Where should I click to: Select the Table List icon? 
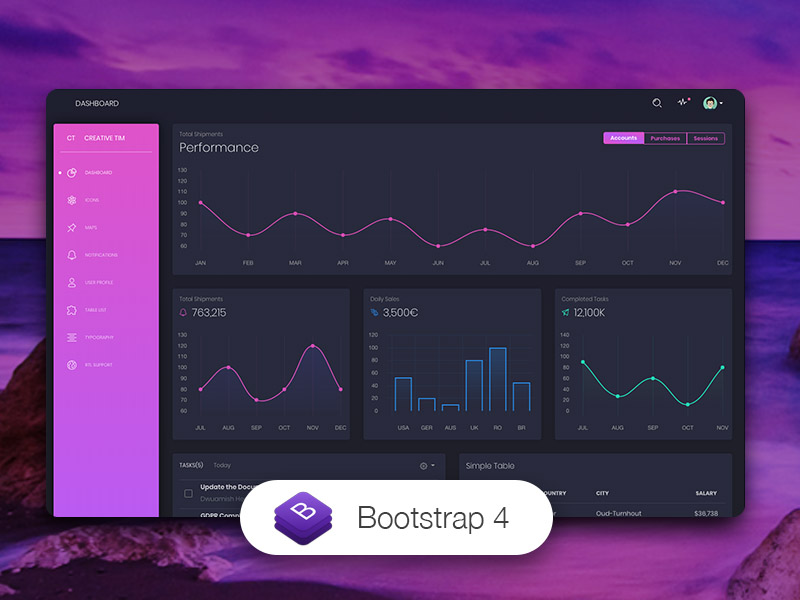click(x=71, y=309)
